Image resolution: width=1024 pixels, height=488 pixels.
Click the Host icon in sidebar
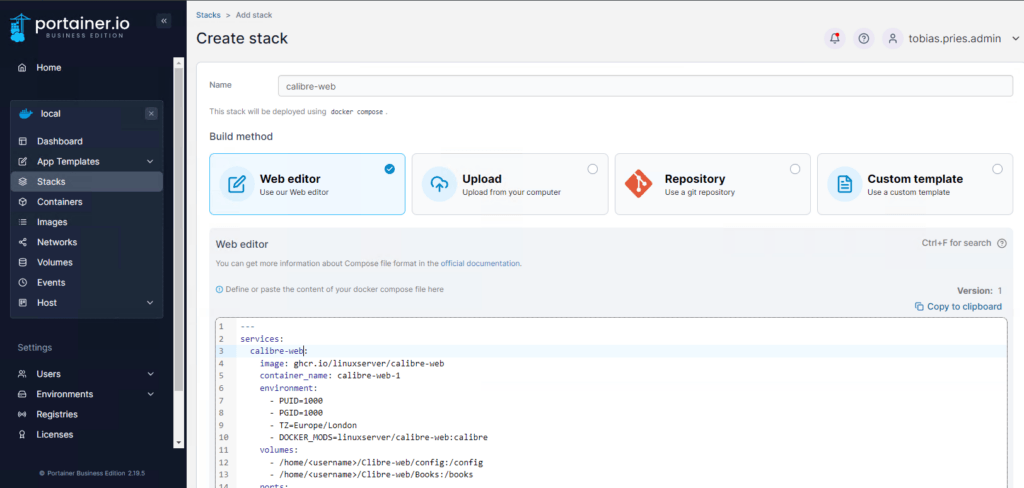[x=23, y=303]
